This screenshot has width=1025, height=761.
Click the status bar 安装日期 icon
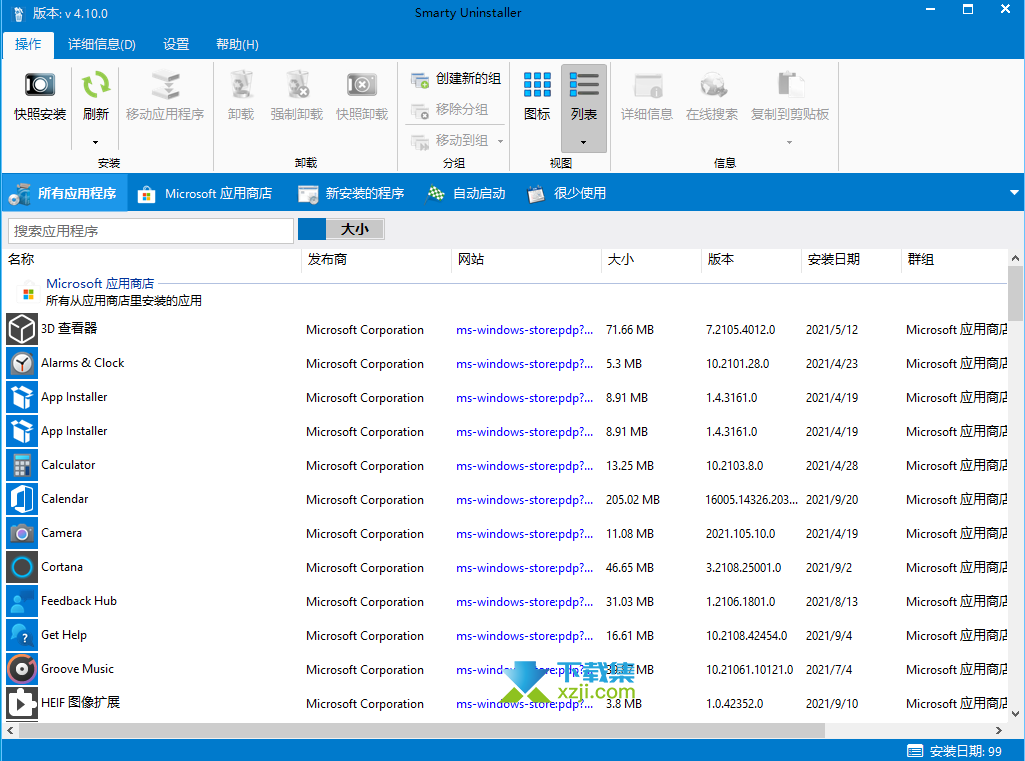915,751
